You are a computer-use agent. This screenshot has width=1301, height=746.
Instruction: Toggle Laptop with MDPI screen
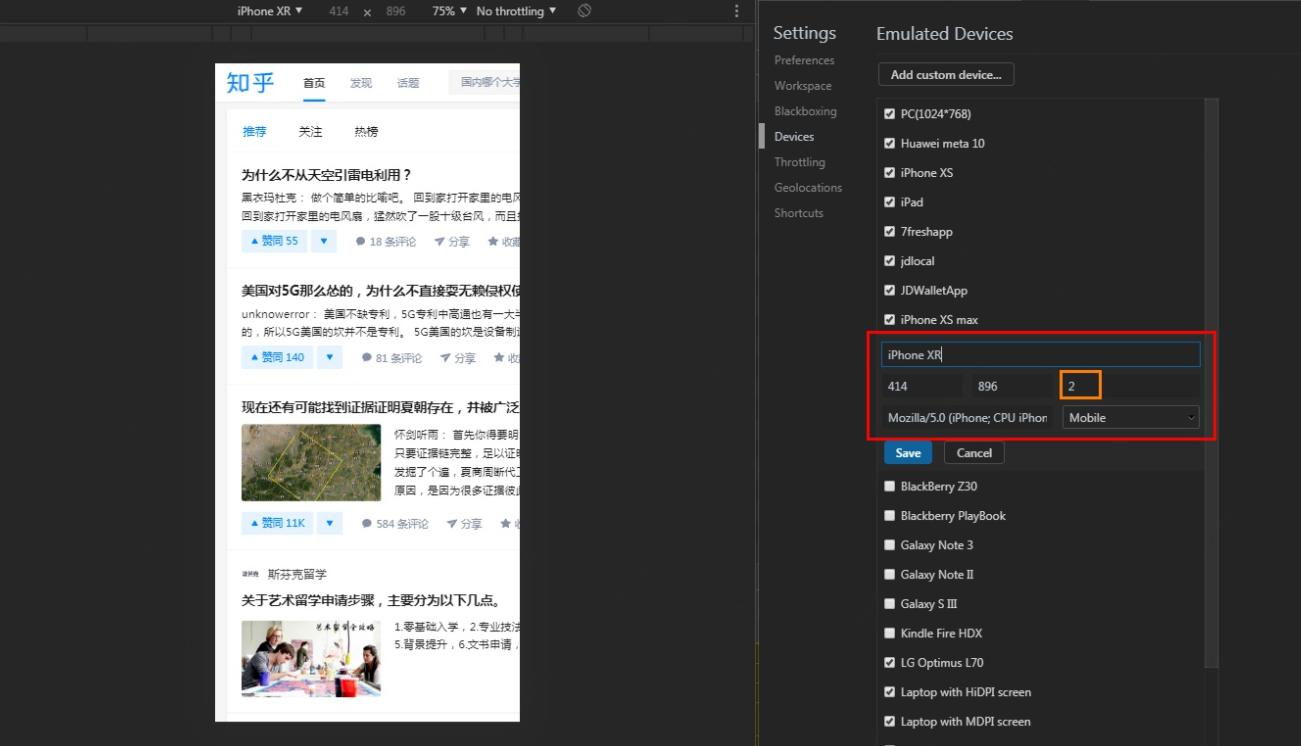point(890,721)
